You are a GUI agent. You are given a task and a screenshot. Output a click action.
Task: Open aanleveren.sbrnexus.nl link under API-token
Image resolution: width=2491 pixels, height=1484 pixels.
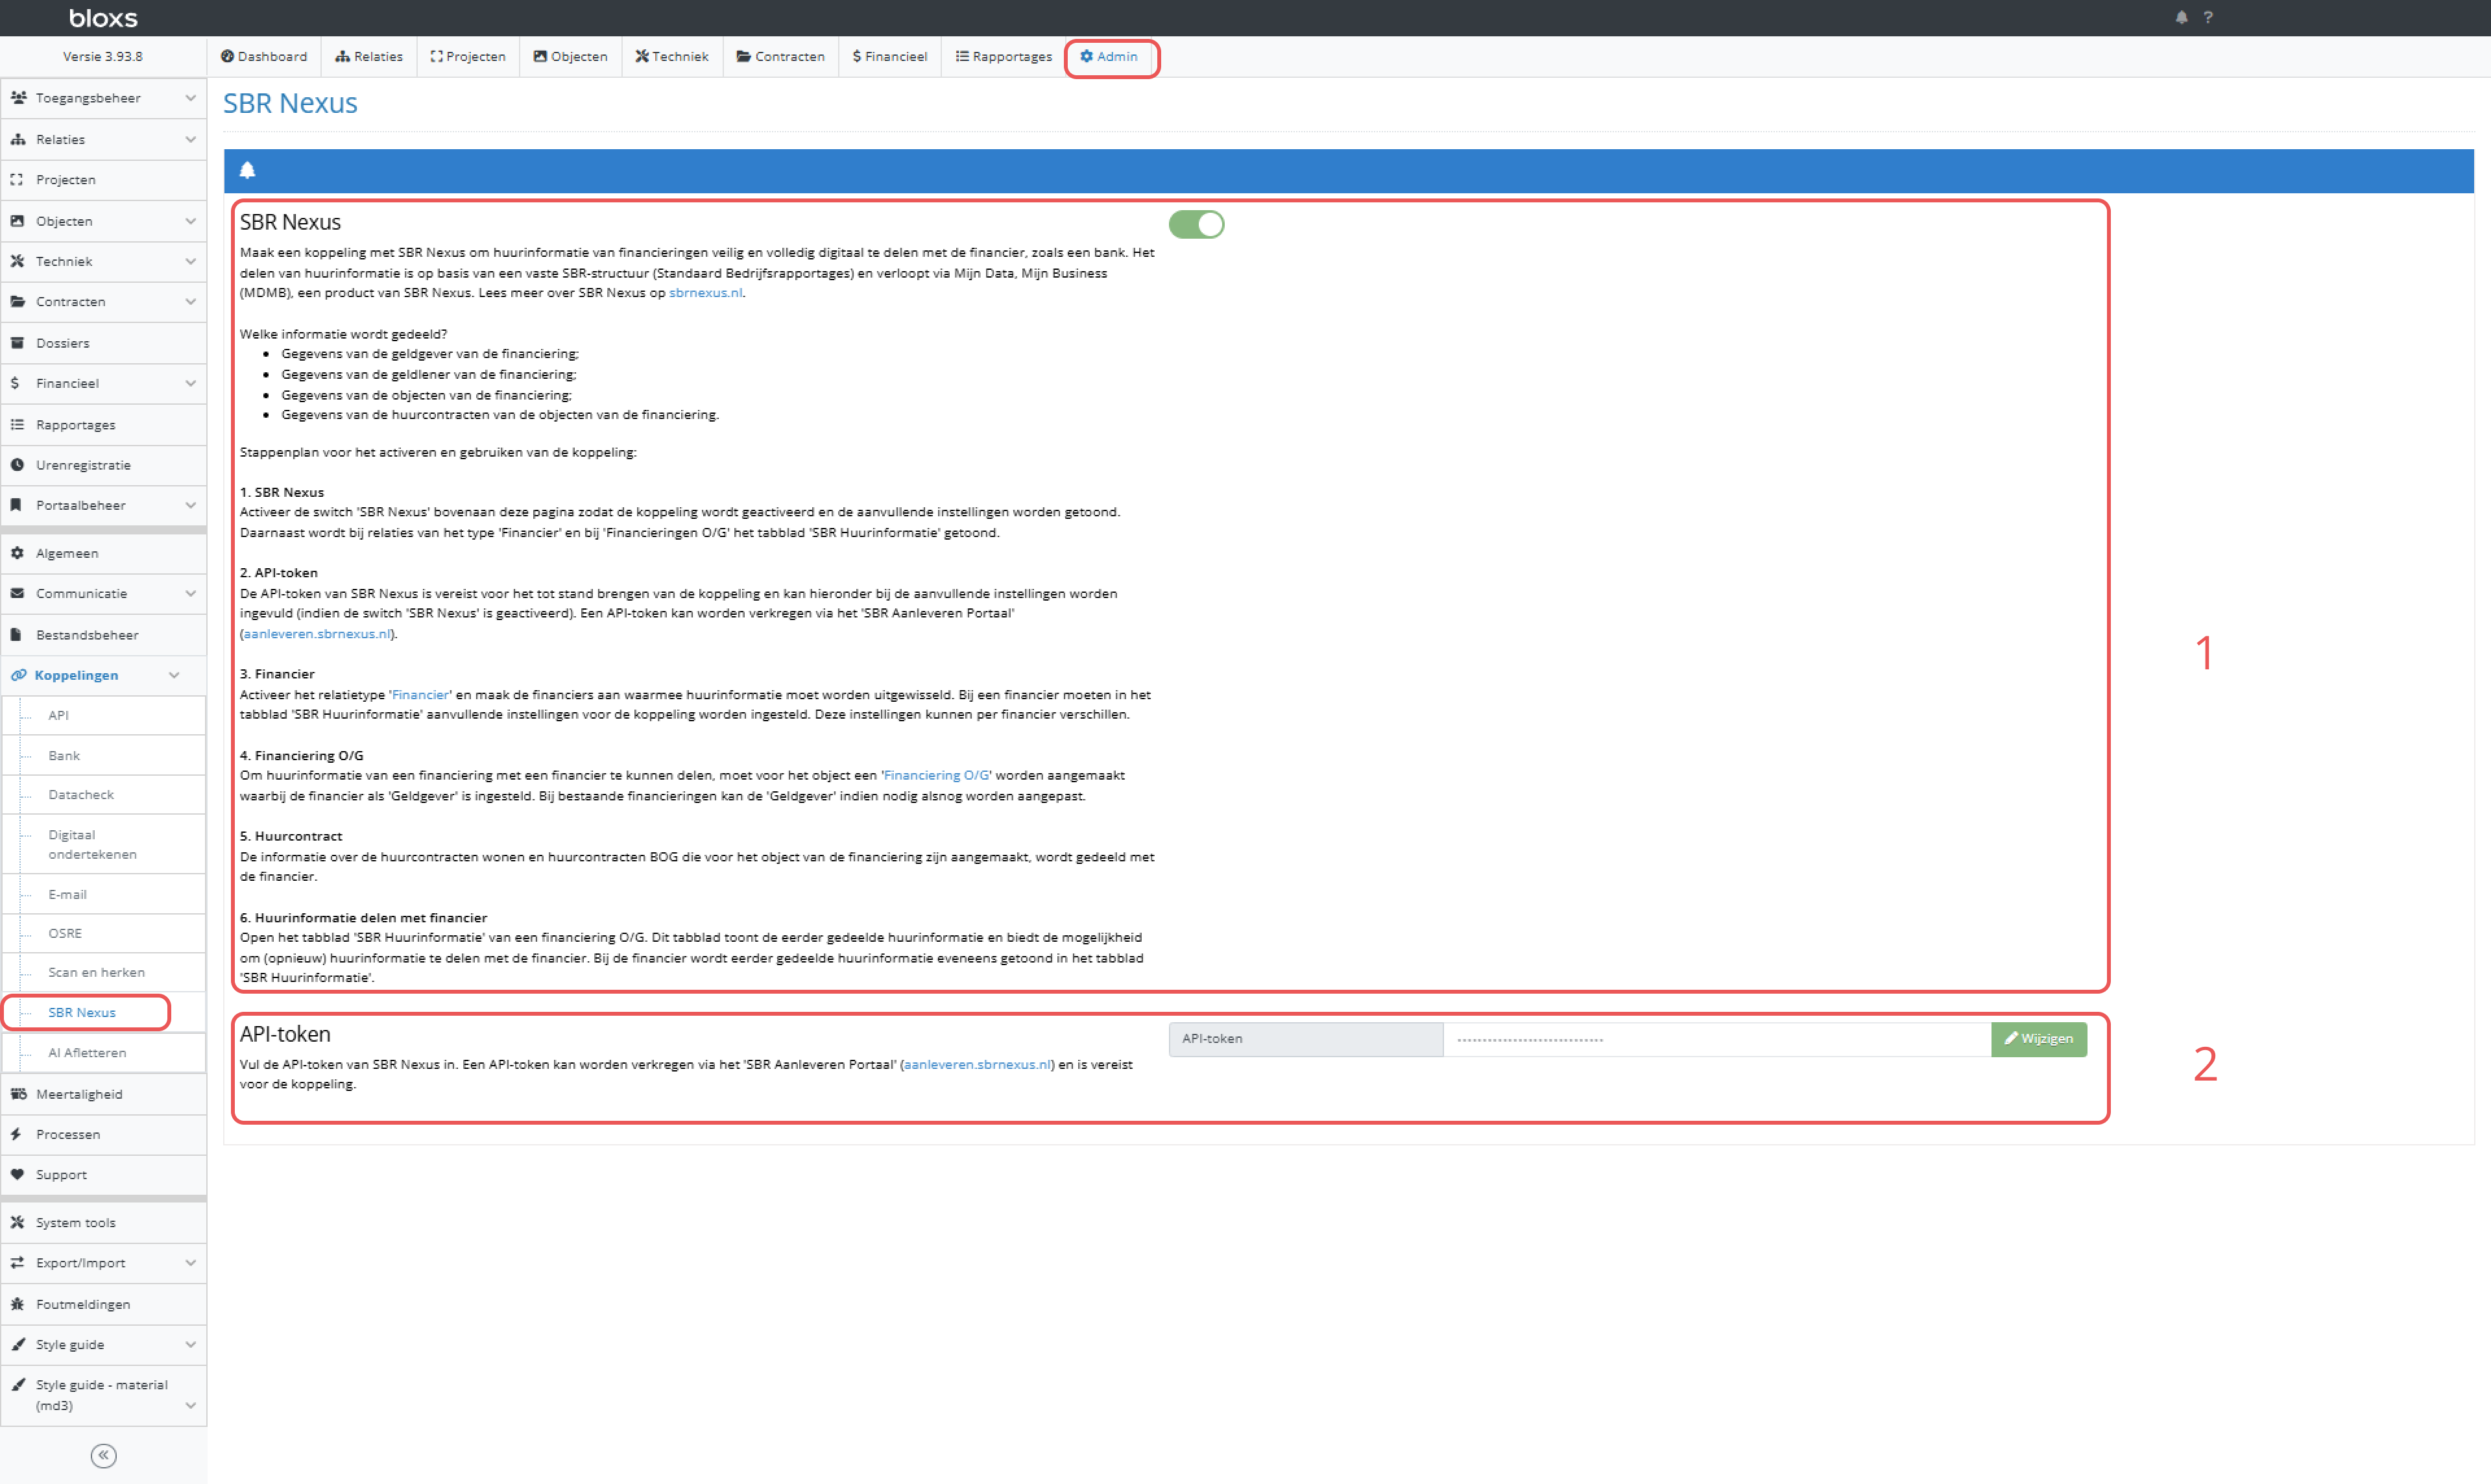pyautogui.click(x=977, y=1065)
